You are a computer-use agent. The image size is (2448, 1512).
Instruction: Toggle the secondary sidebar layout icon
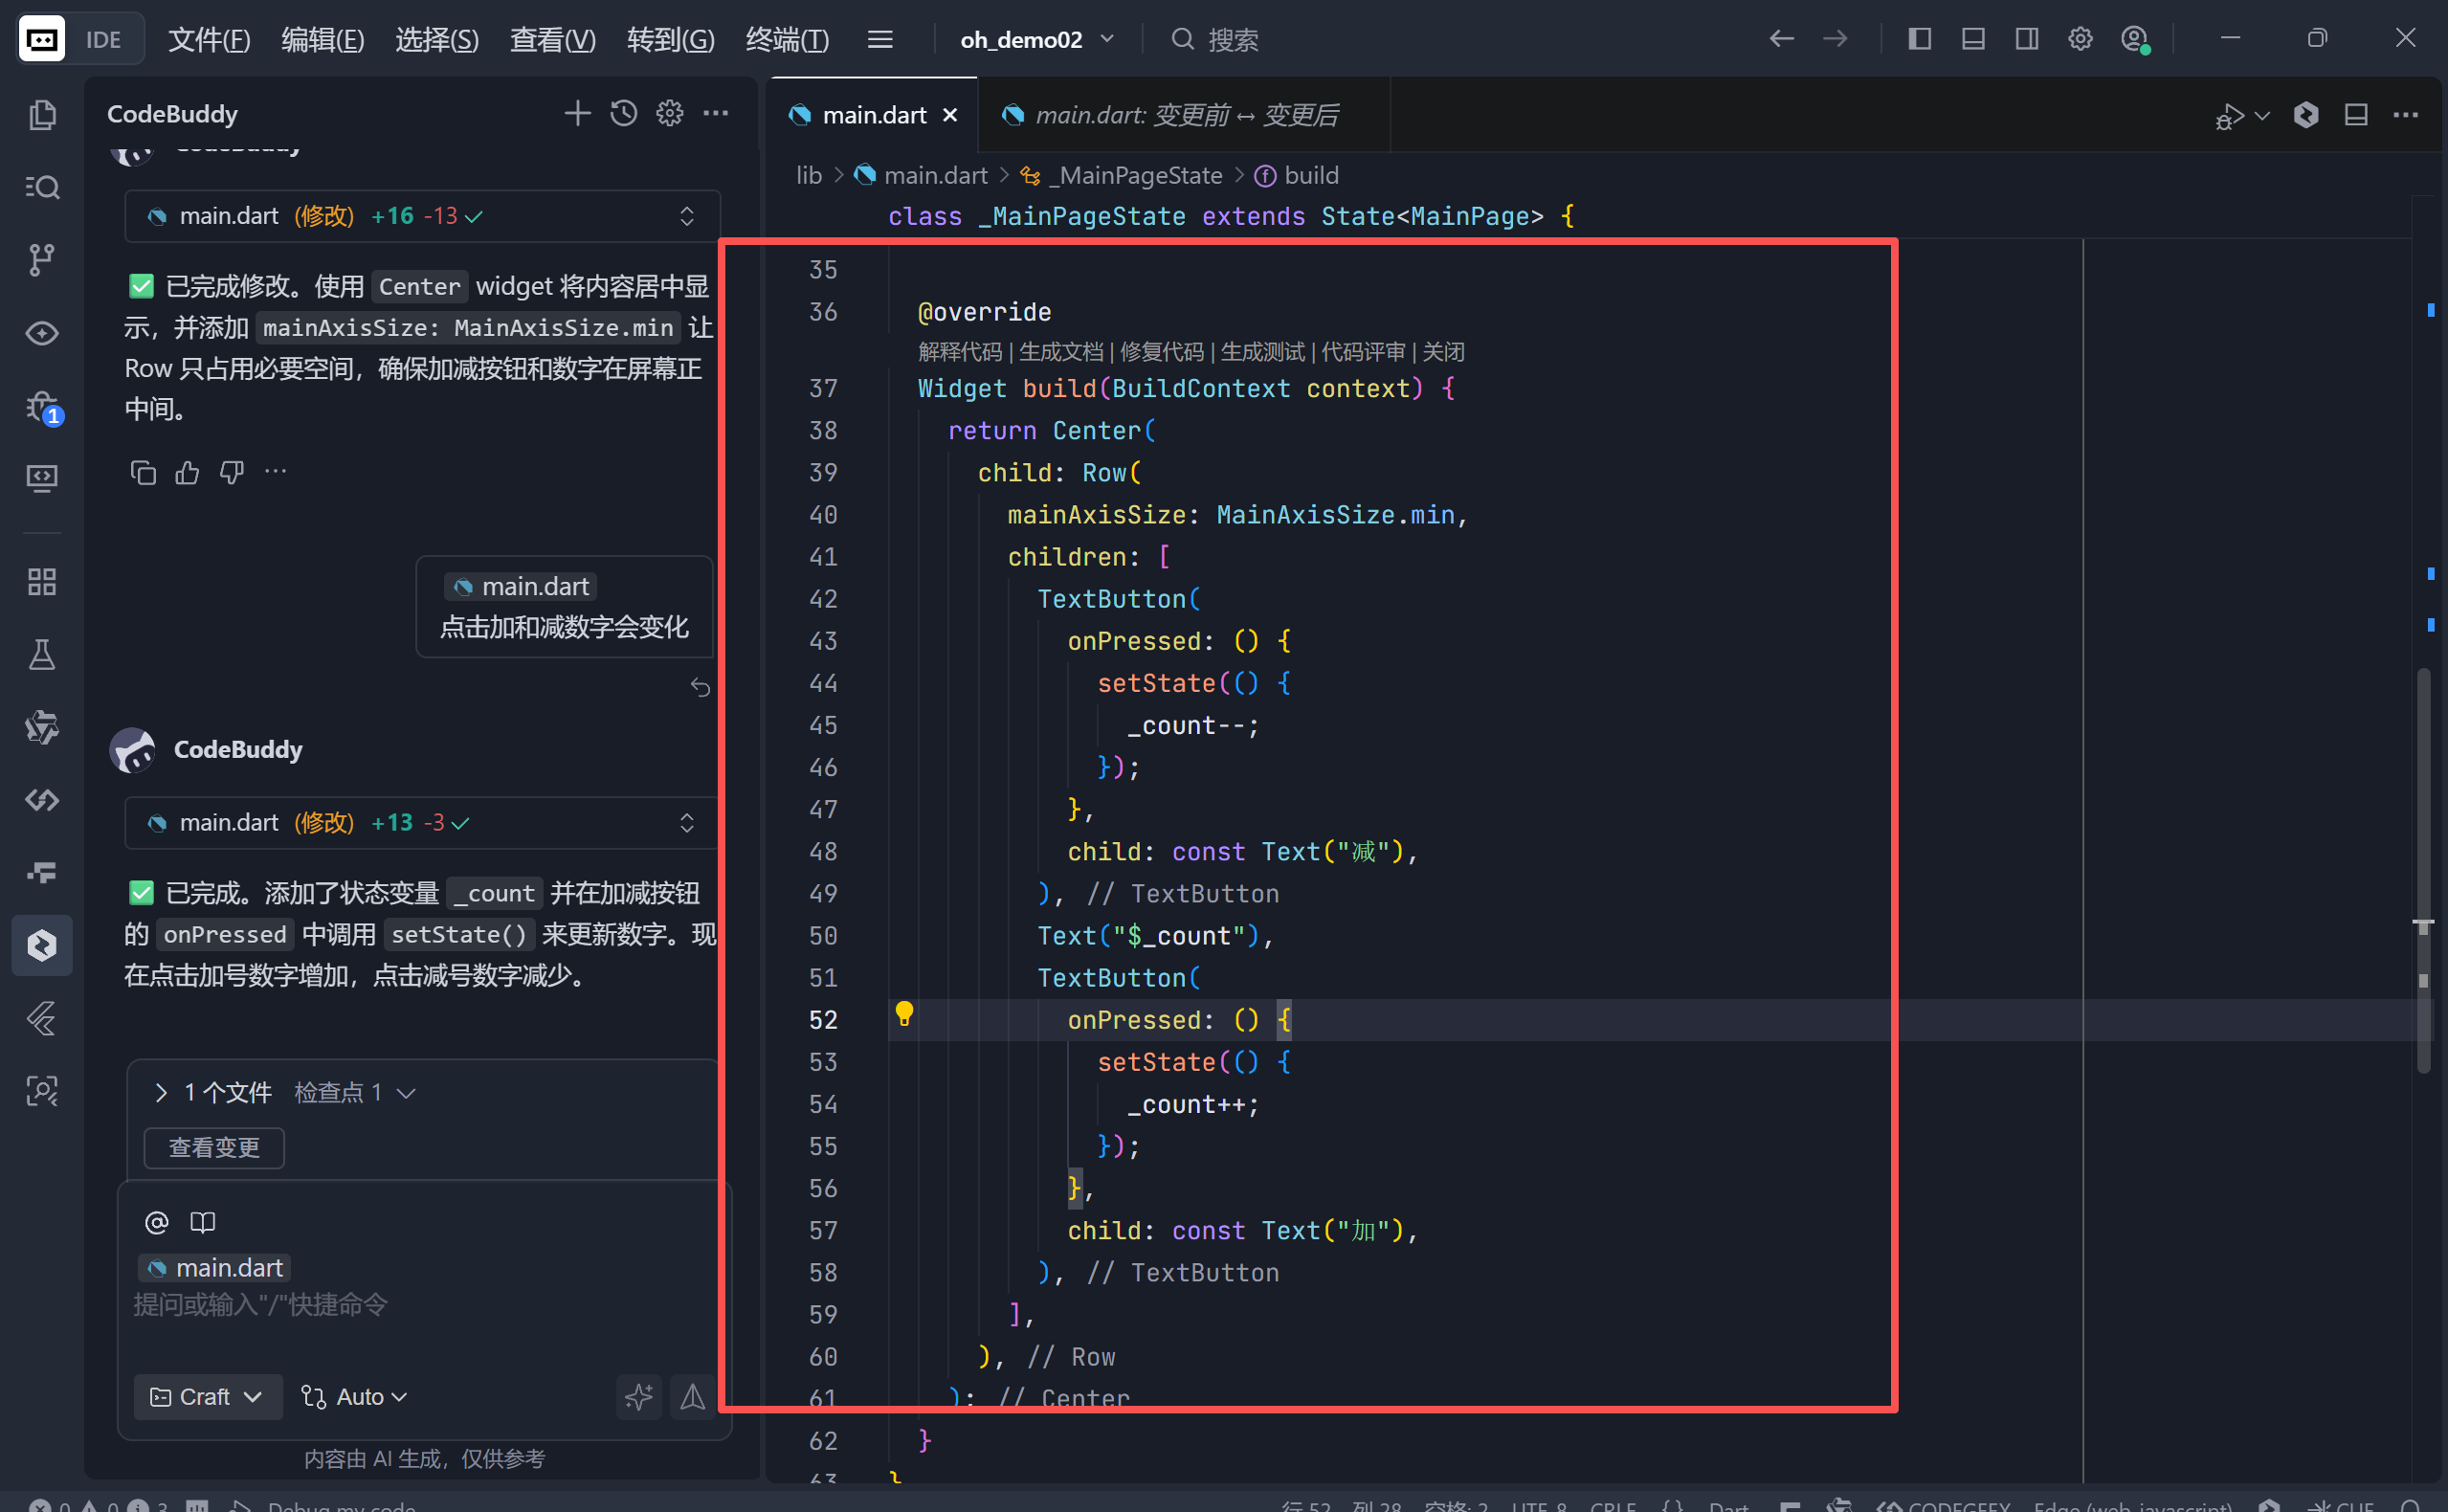point(2027,39)
